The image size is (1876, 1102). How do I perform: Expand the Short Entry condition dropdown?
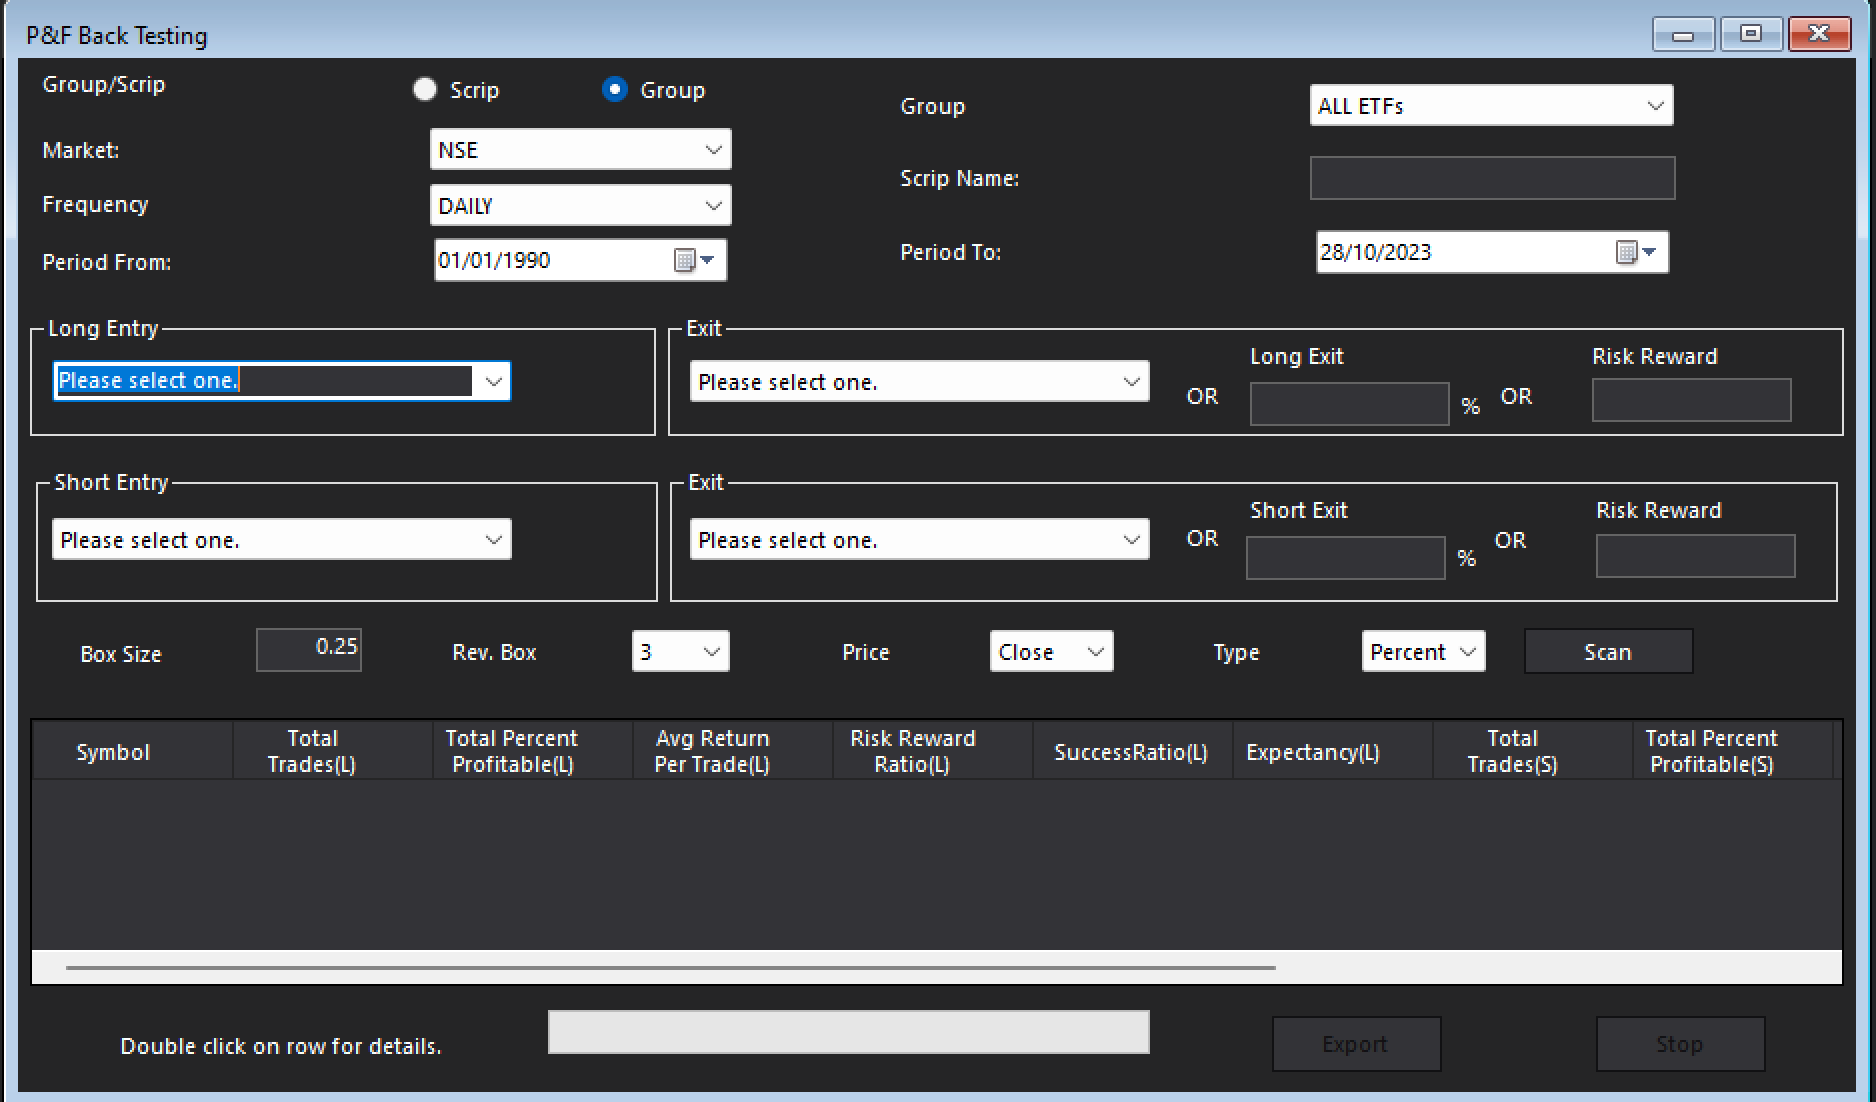(281, 539)
